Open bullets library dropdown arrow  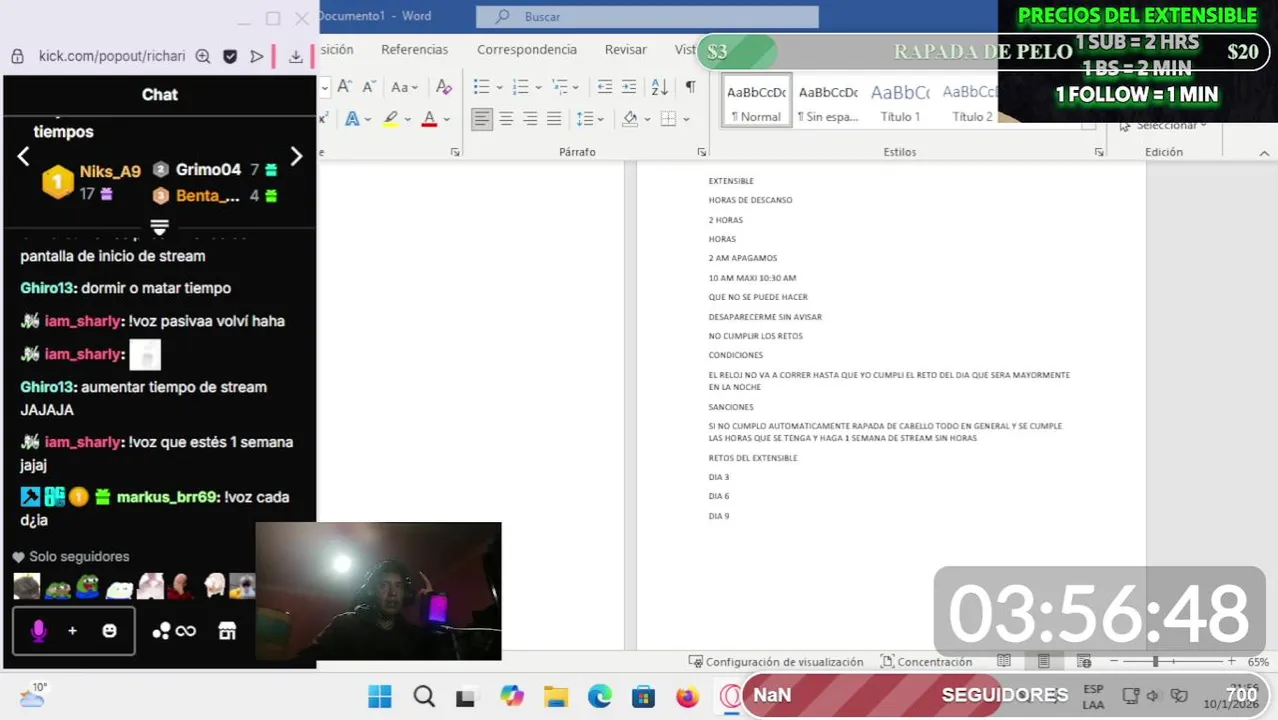[498, 88]
